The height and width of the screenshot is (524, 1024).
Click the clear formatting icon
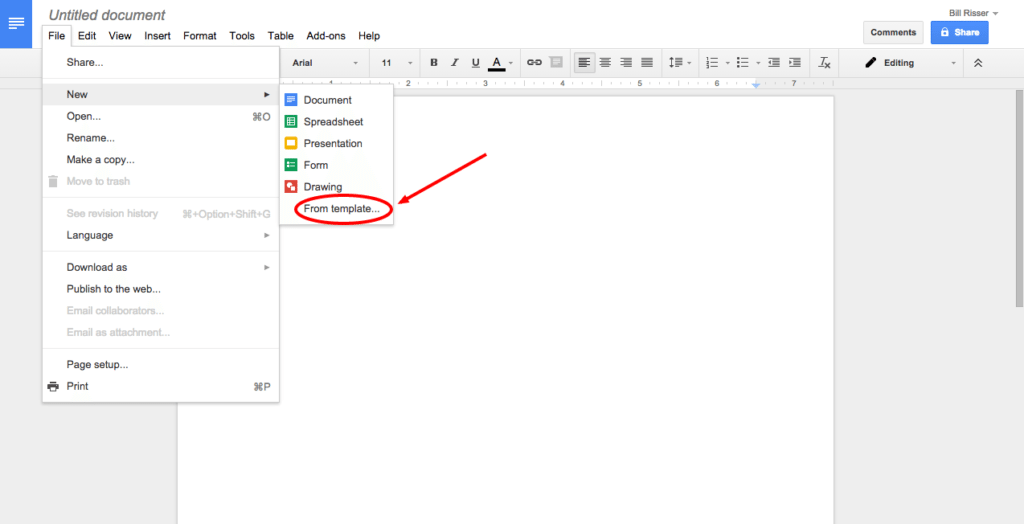click(824, 62)
